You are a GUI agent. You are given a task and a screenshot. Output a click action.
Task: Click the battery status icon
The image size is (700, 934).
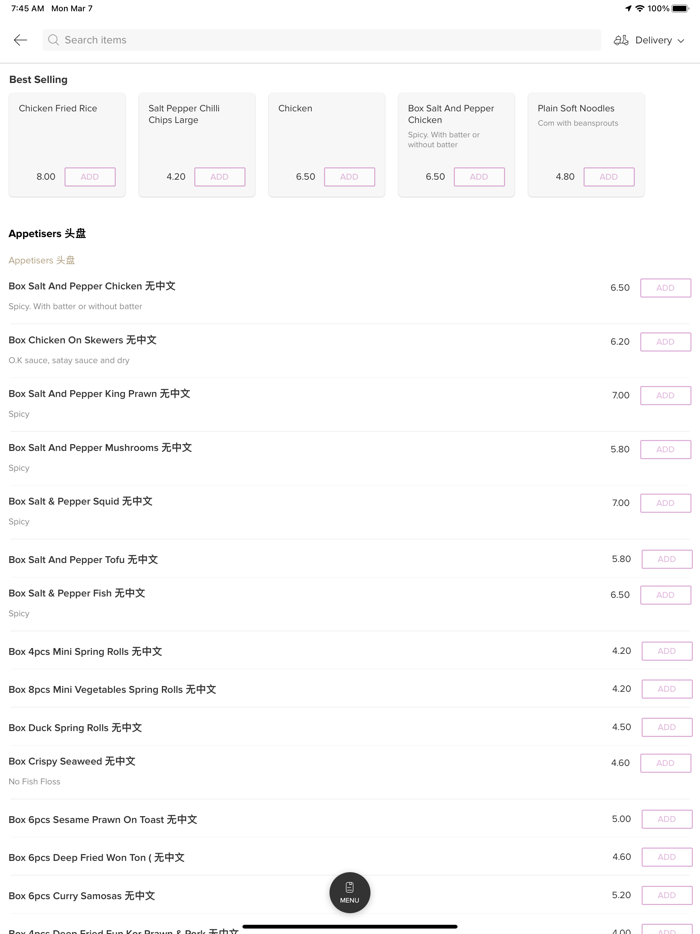click(681, 8)
